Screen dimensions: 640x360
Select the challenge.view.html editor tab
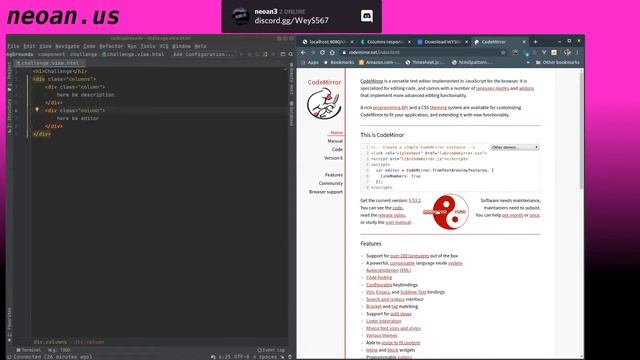[x=50, y=63]
